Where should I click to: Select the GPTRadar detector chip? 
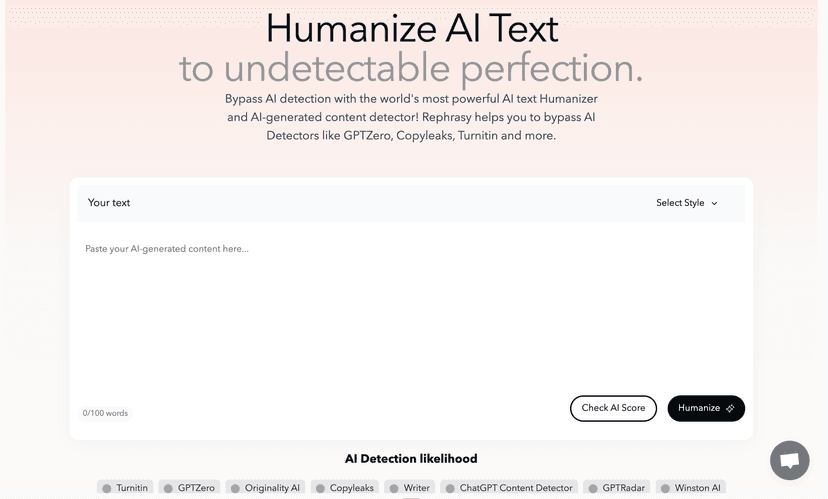coord(617,488)
